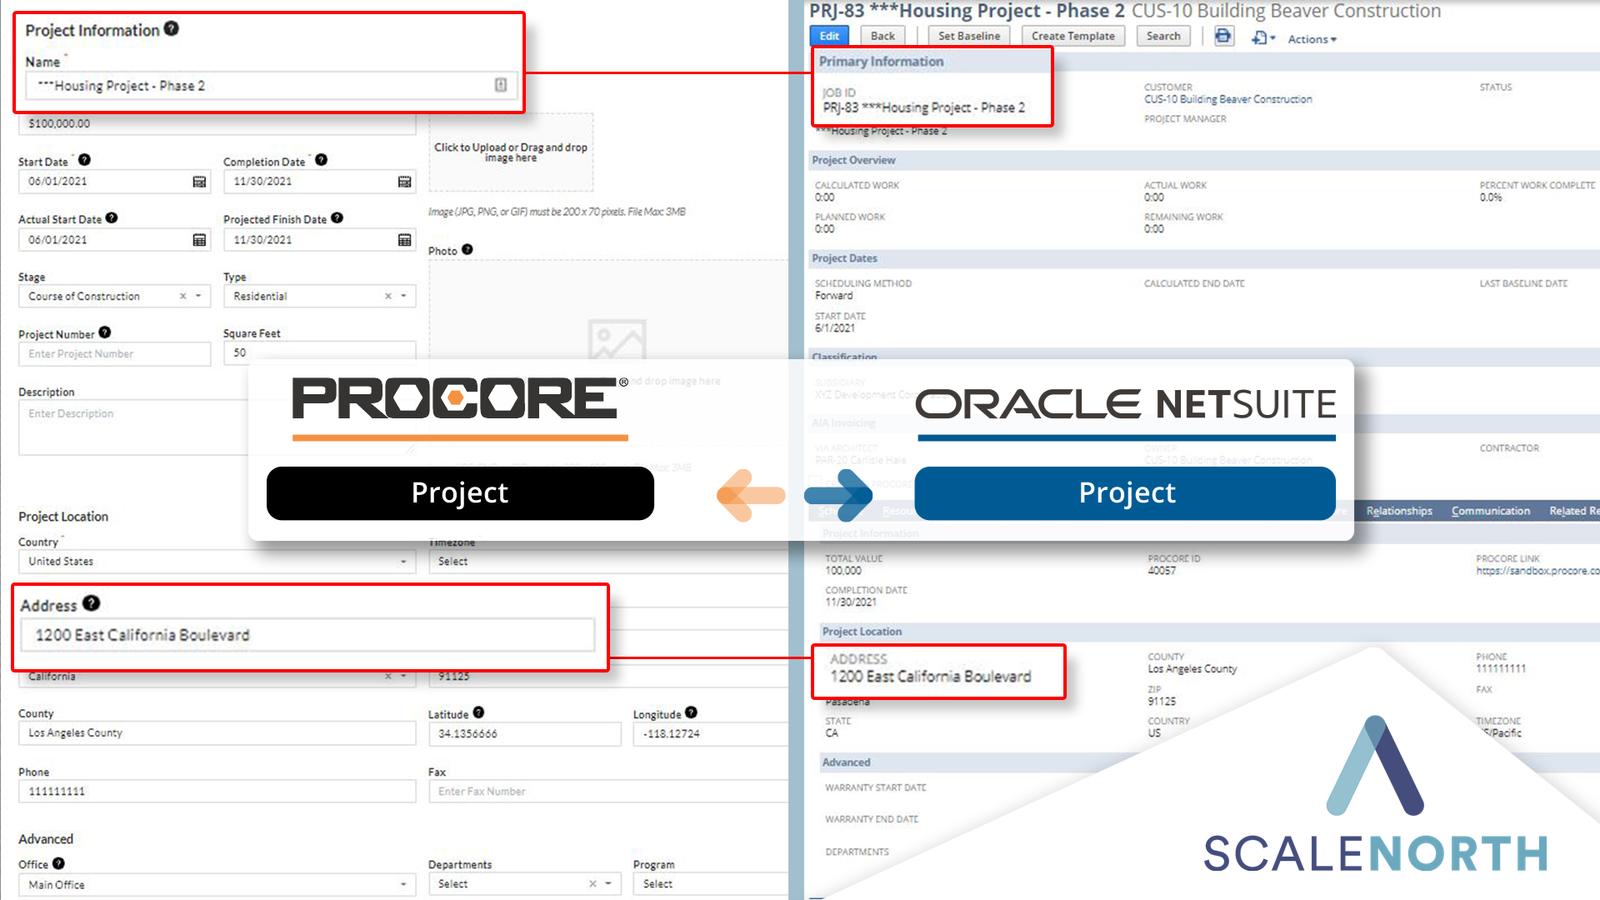Switch to the Related Records tab
This screenshot has height=900, width=1600.
[x=1574, y=511]
